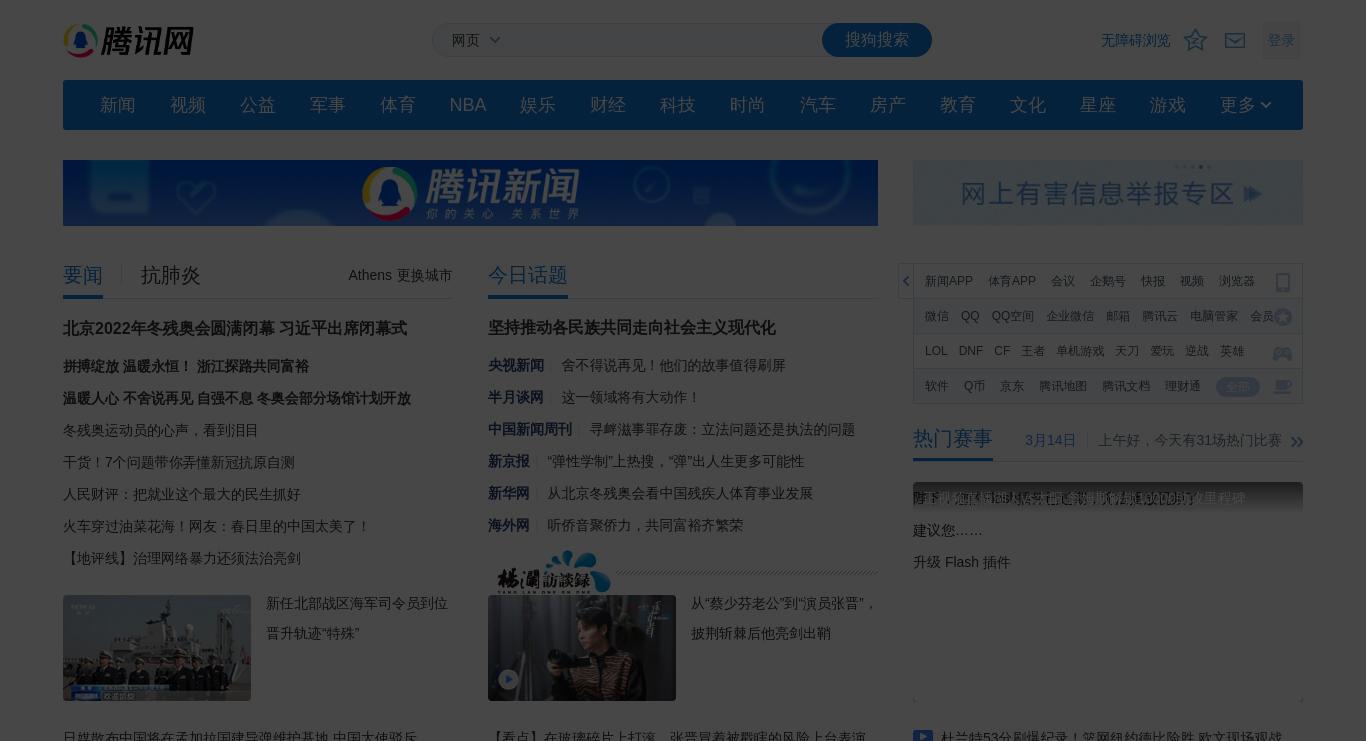The image size is (1366, 741).
Task: Click the 海外网 source link
Action: click(x=509, y=525)
